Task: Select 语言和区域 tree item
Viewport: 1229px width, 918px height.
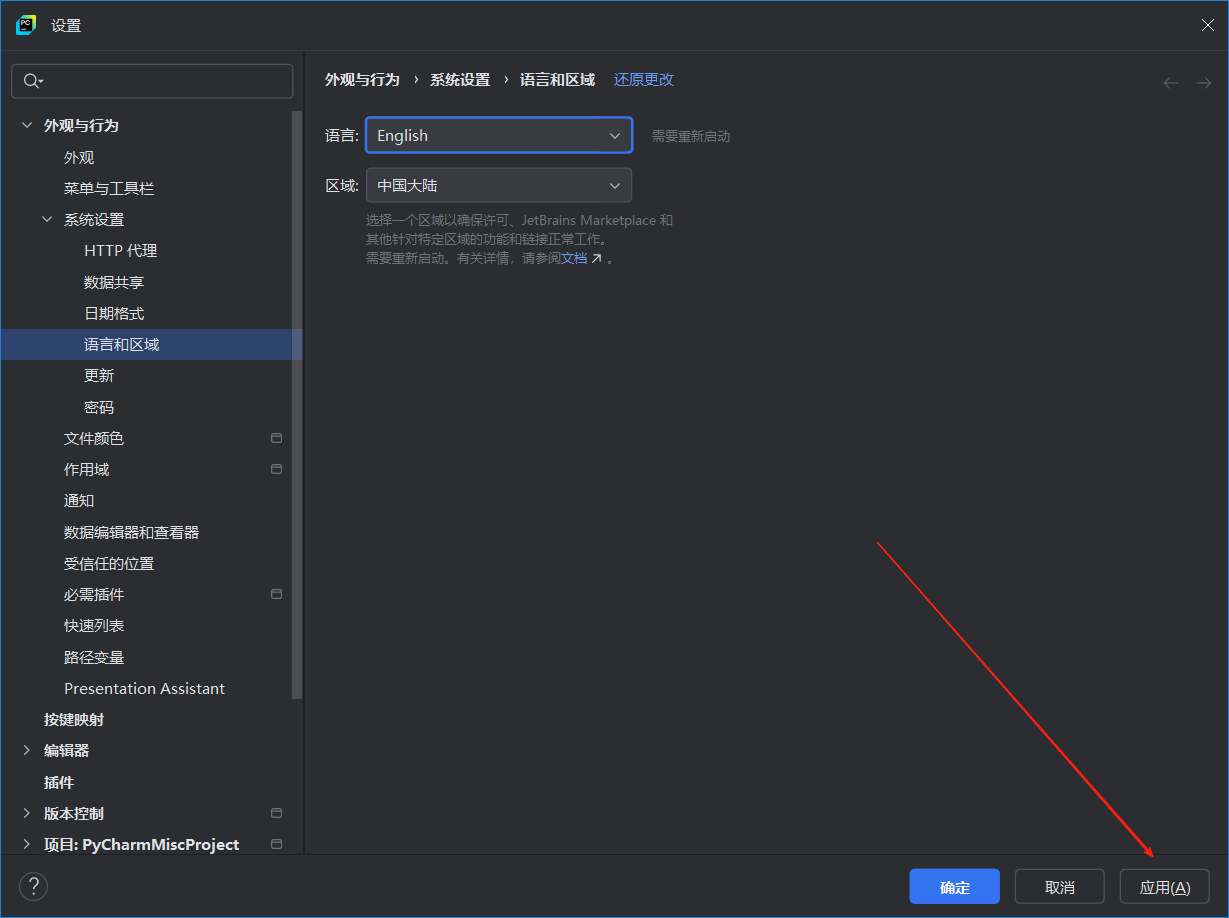Action: tap(151, 344)
